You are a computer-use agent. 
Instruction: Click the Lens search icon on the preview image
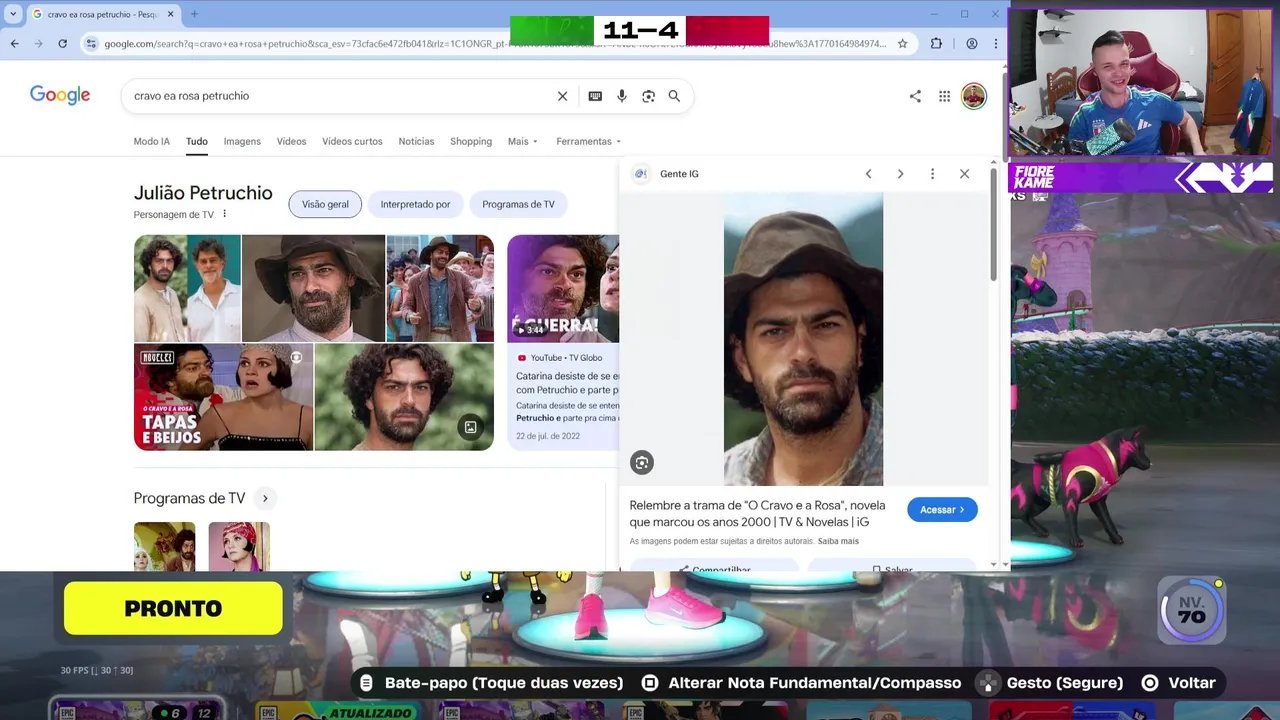[x=642, y=462]
